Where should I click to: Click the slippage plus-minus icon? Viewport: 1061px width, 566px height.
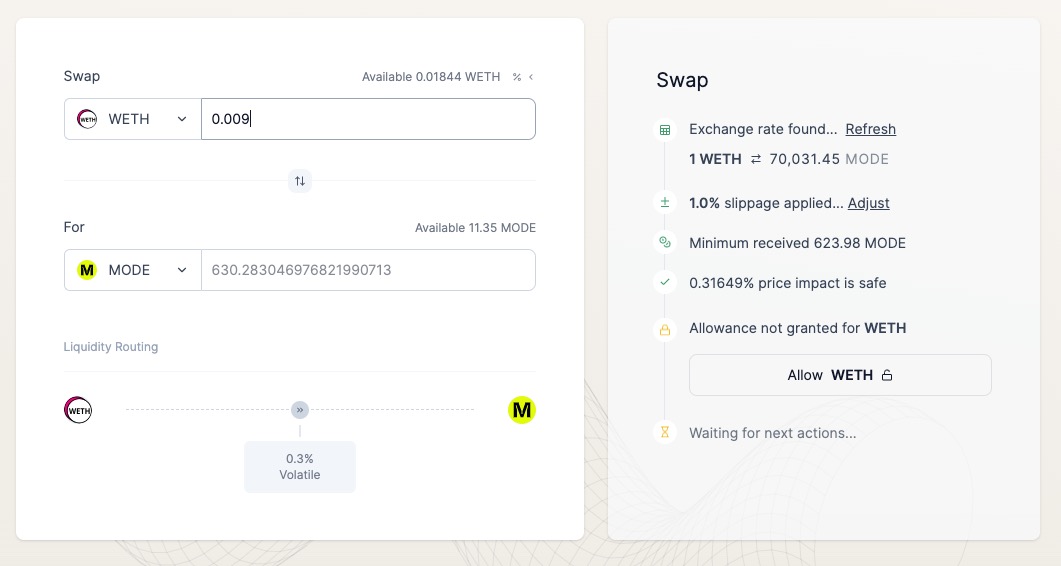pyautogui.click(x=664, y=203)
